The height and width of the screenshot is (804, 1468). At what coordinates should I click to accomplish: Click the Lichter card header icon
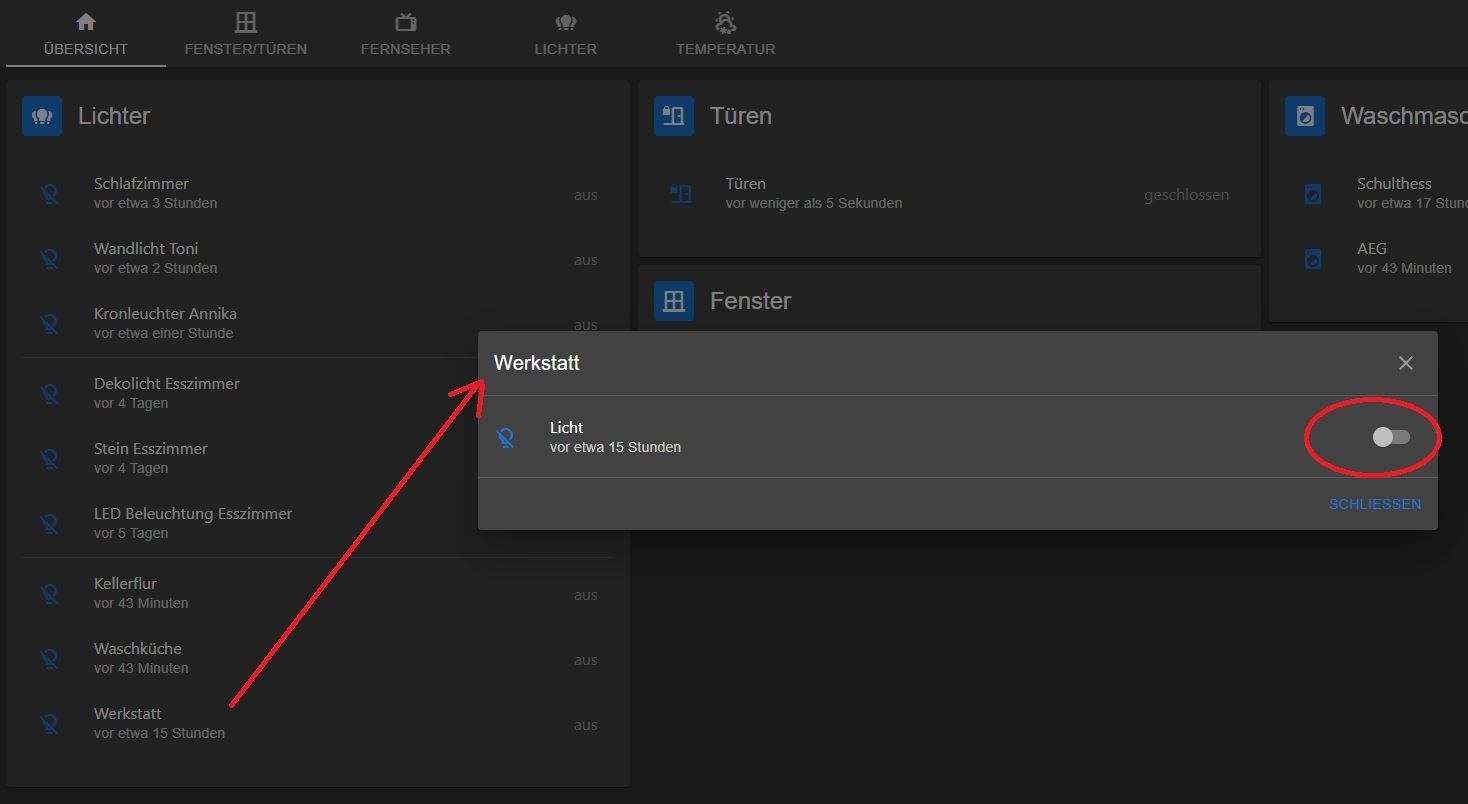click(42, 116)
